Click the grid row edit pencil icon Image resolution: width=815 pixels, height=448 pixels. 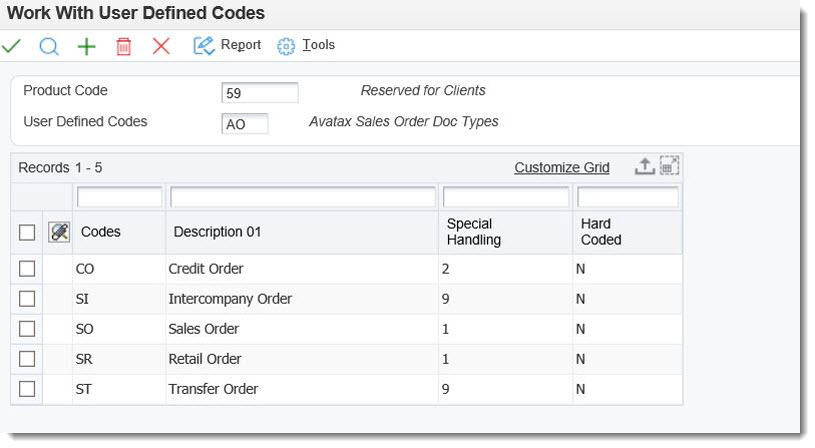tap(59, 232)
